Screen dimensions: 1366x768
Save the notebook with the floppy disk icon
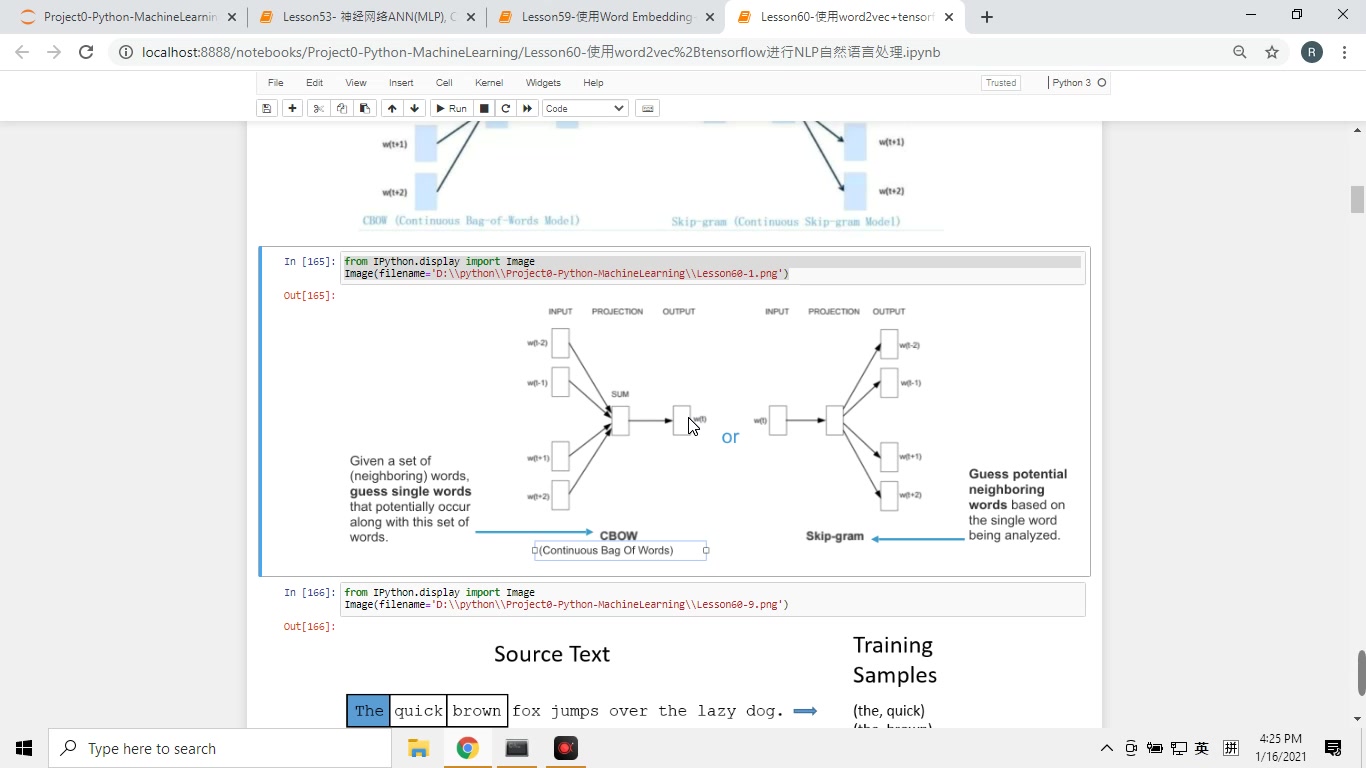pos(266,108)
